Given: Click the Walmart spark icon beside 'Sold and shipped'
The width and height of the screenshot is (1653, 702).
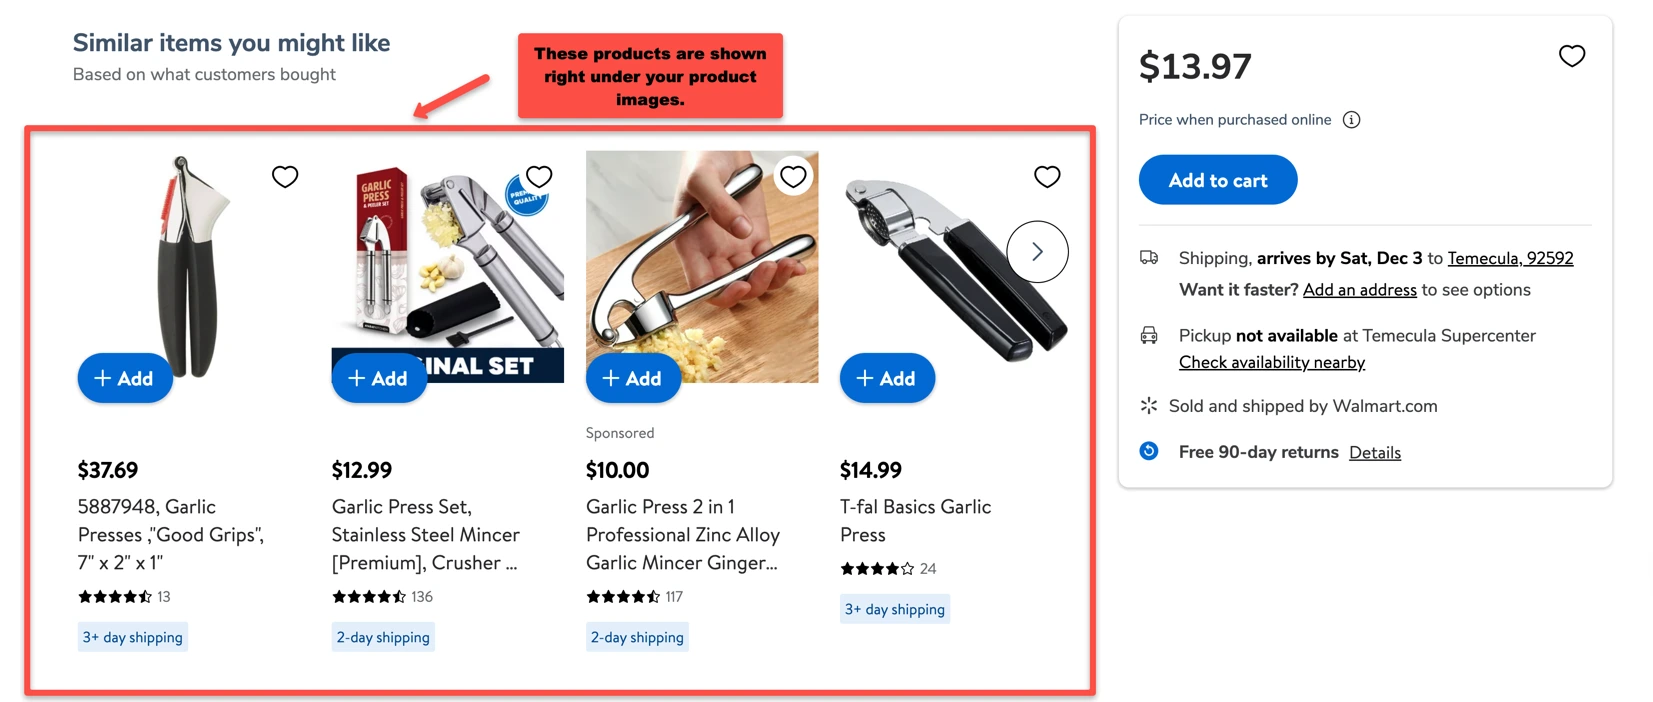Looking at the screenshot, I should click(x=1148, y=405).
